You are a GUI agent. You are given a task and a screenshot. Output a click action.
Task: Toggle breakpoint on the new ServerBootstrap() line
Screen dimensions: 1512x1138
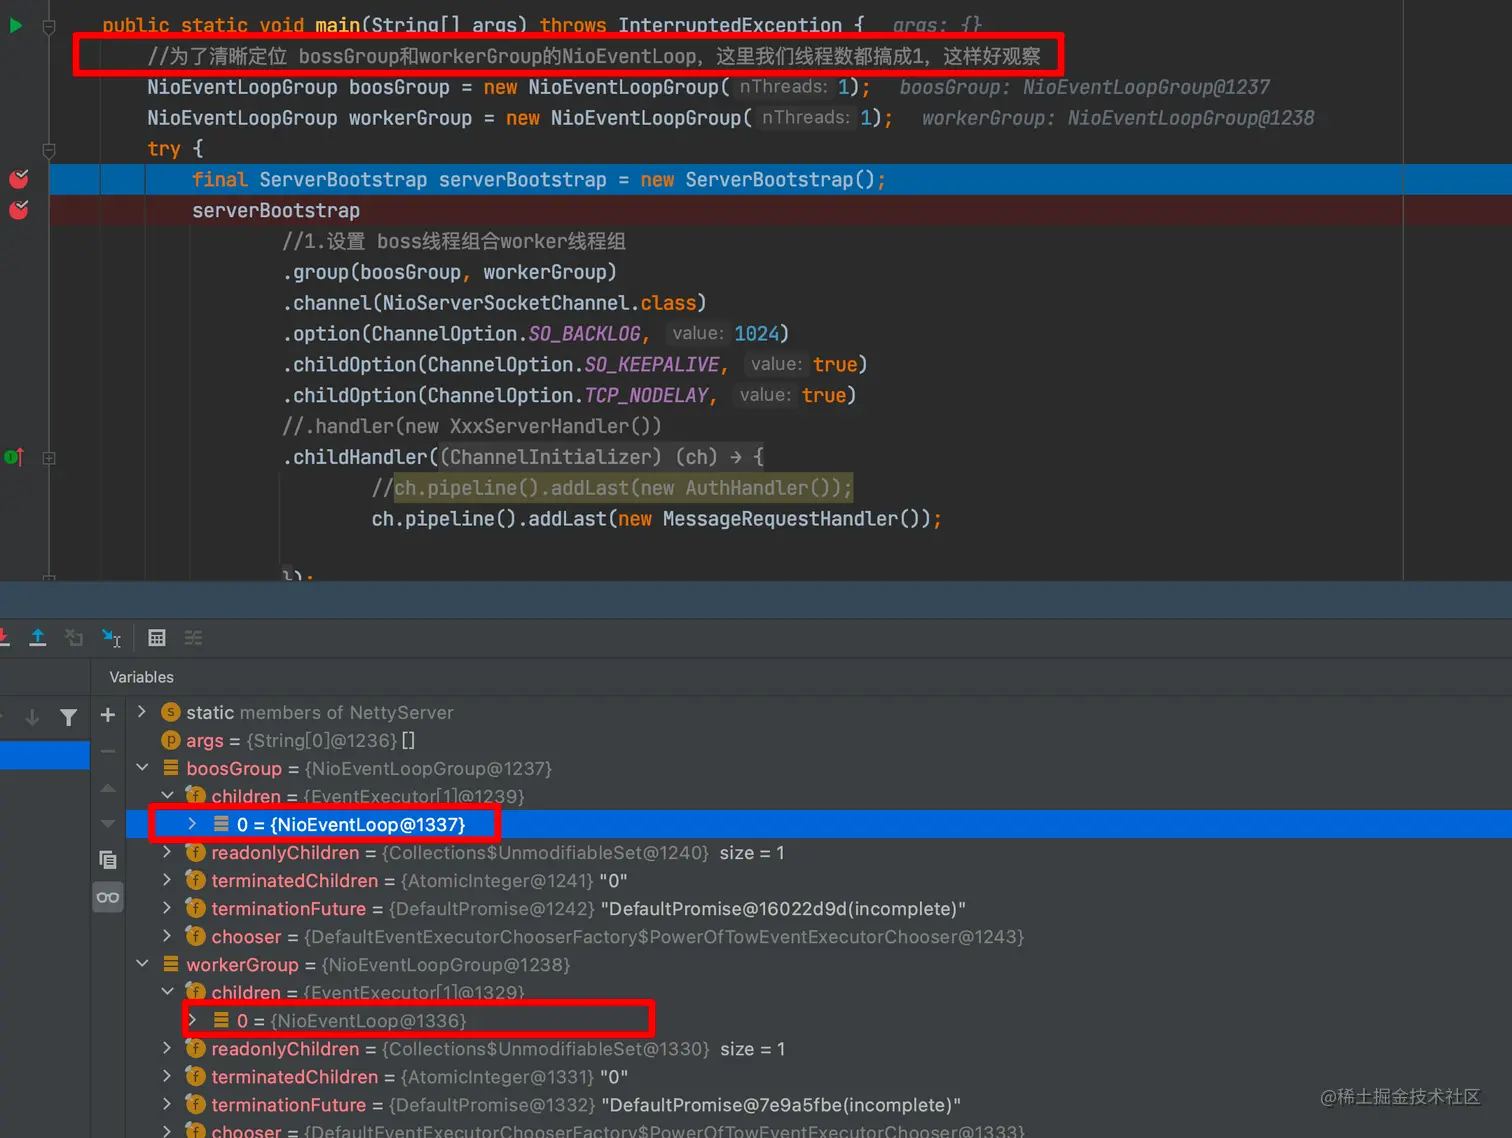(19, 179)
